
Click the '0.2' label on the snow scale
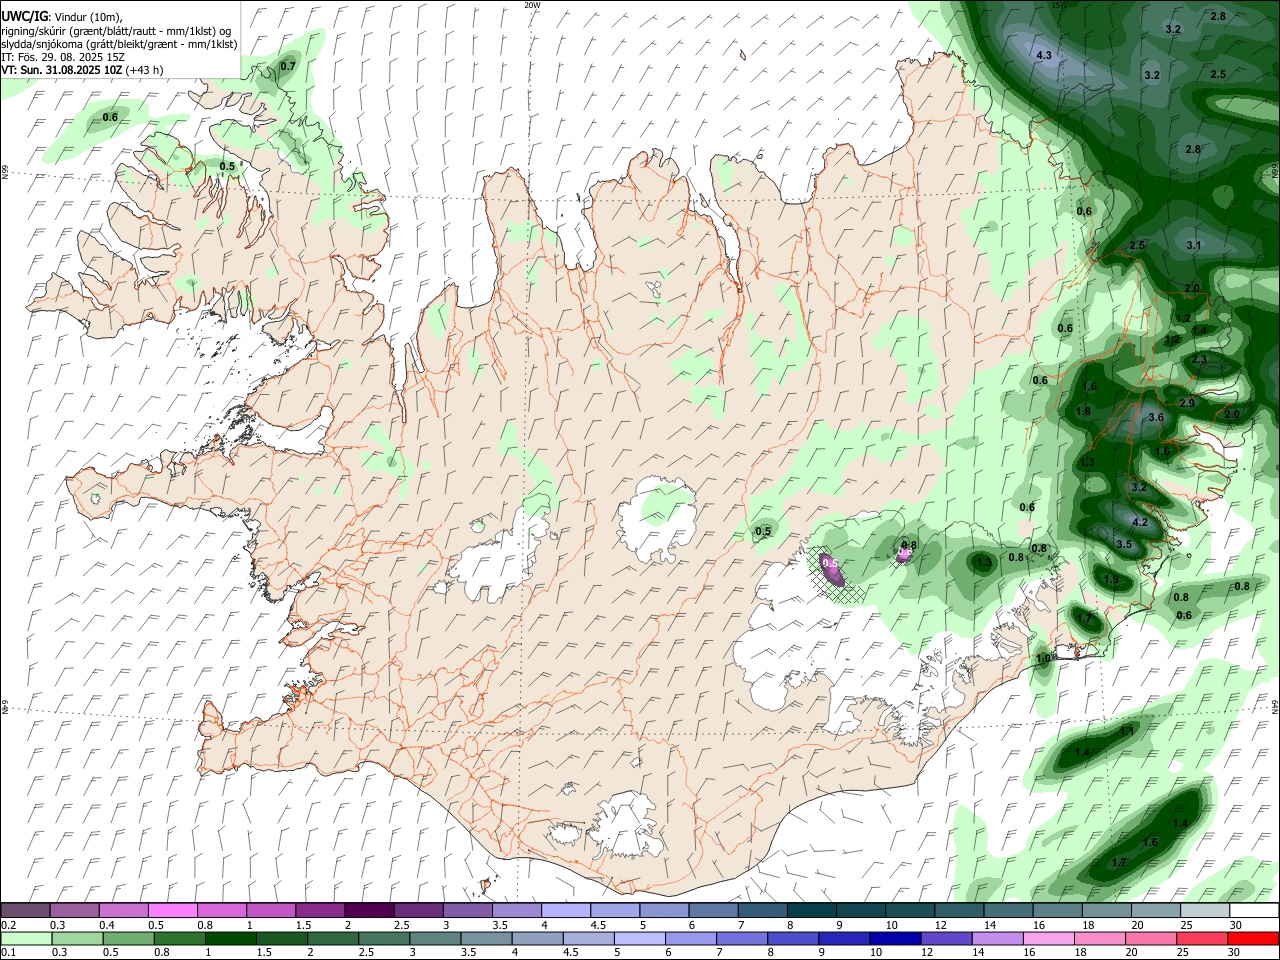pyautogui.click(x=8, y=925)
